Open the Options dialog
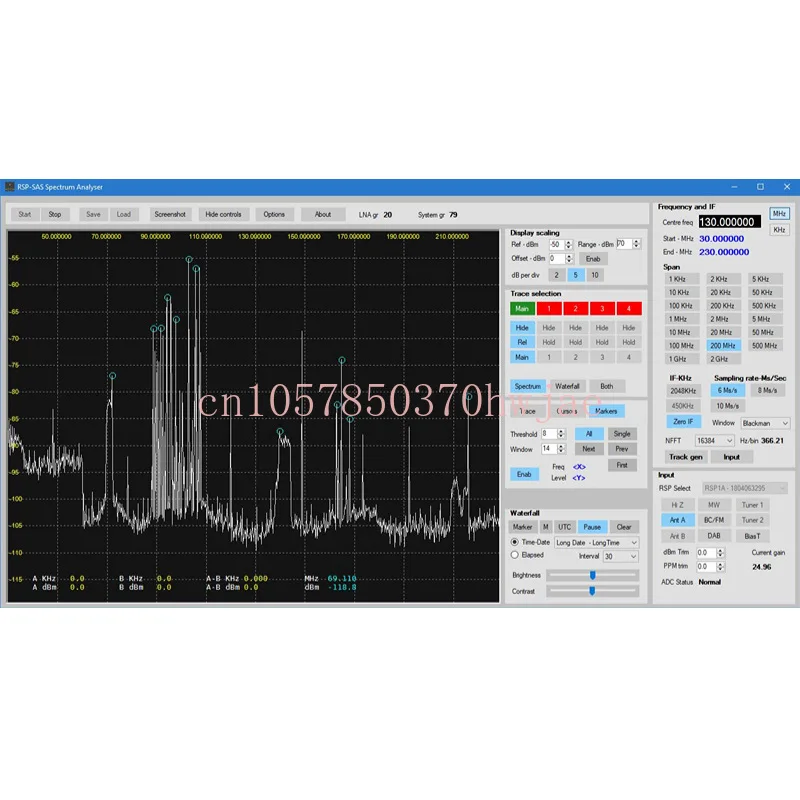This screenshot has width=800, height=800. coord(274,214)
